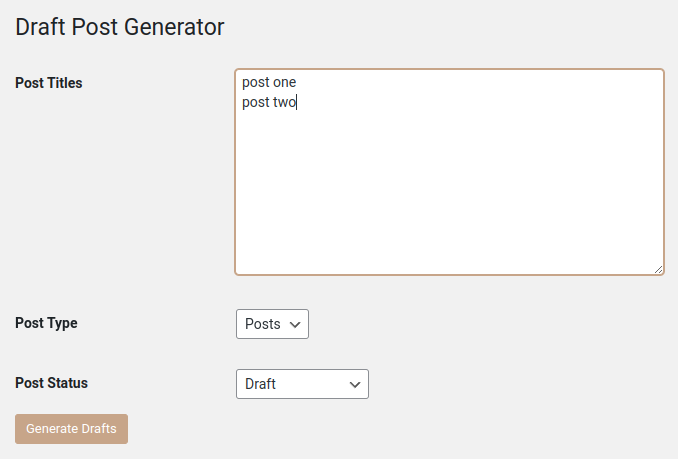This screenshot has width=678, height=459.
Task: Click the word "one" in the textarea
Action: click(285, 82)
